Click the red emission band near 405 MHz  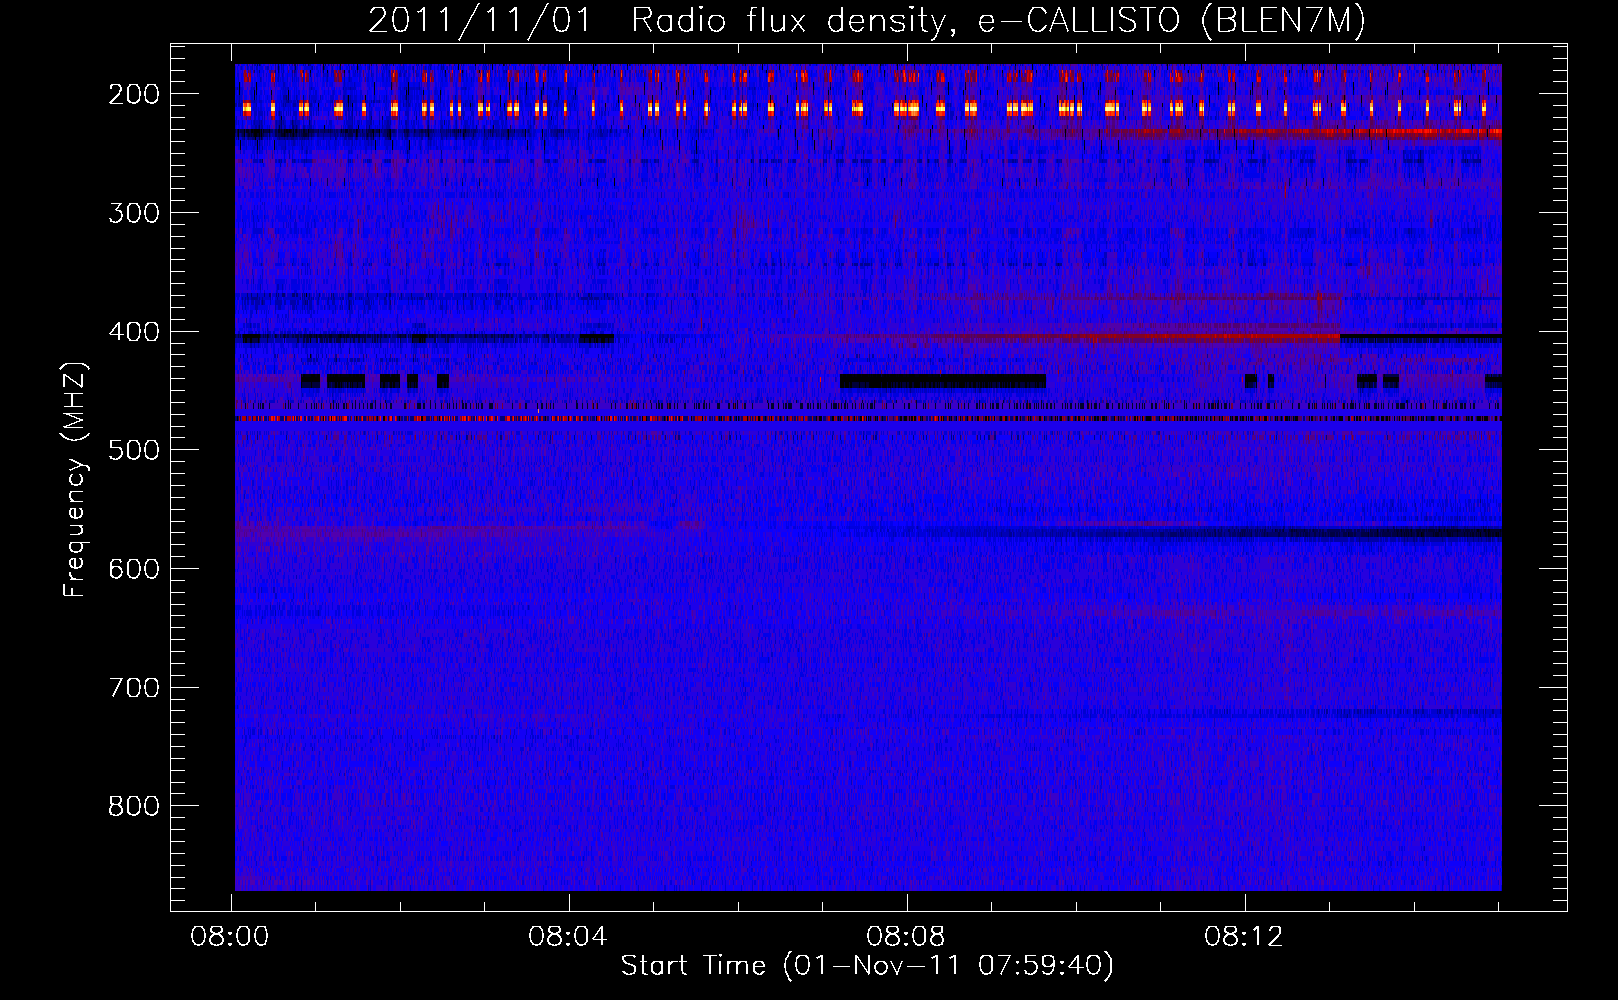pos(1130,338)
